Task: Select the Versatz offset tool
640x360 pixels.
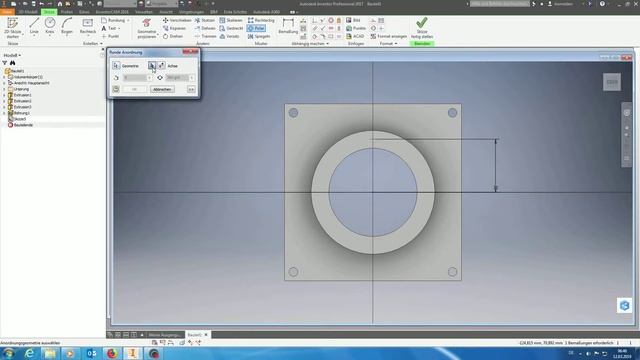Action: 229,36
